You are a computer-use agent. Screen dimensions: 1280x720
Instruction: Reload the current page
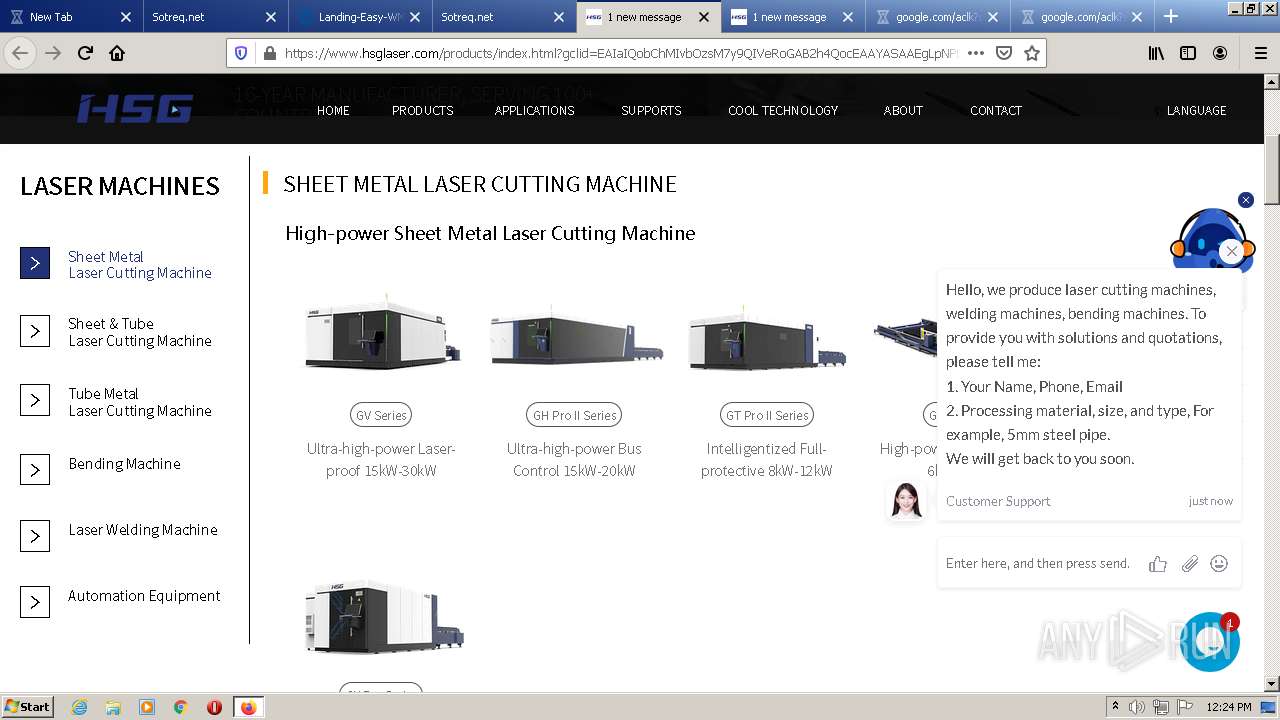[x=85, y=53]
